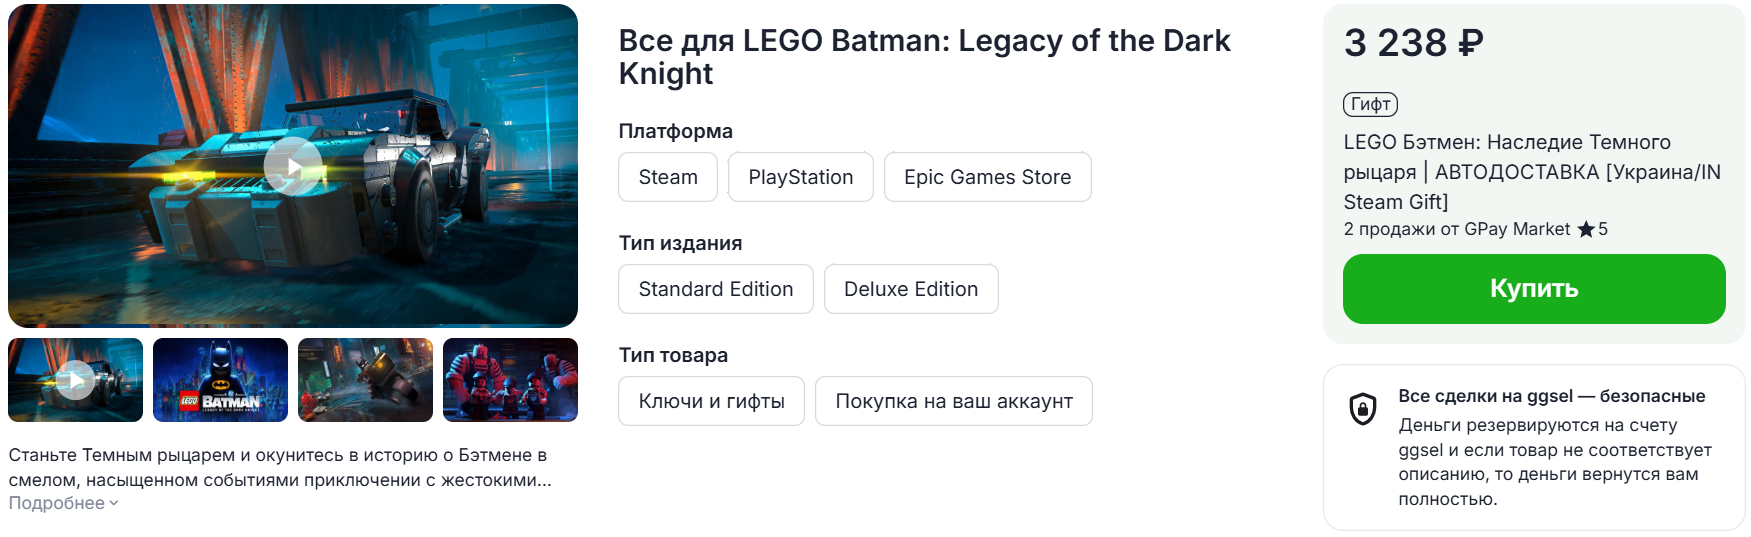
Task: Open GPay Market seller sales info
Action: (1457, 229)
